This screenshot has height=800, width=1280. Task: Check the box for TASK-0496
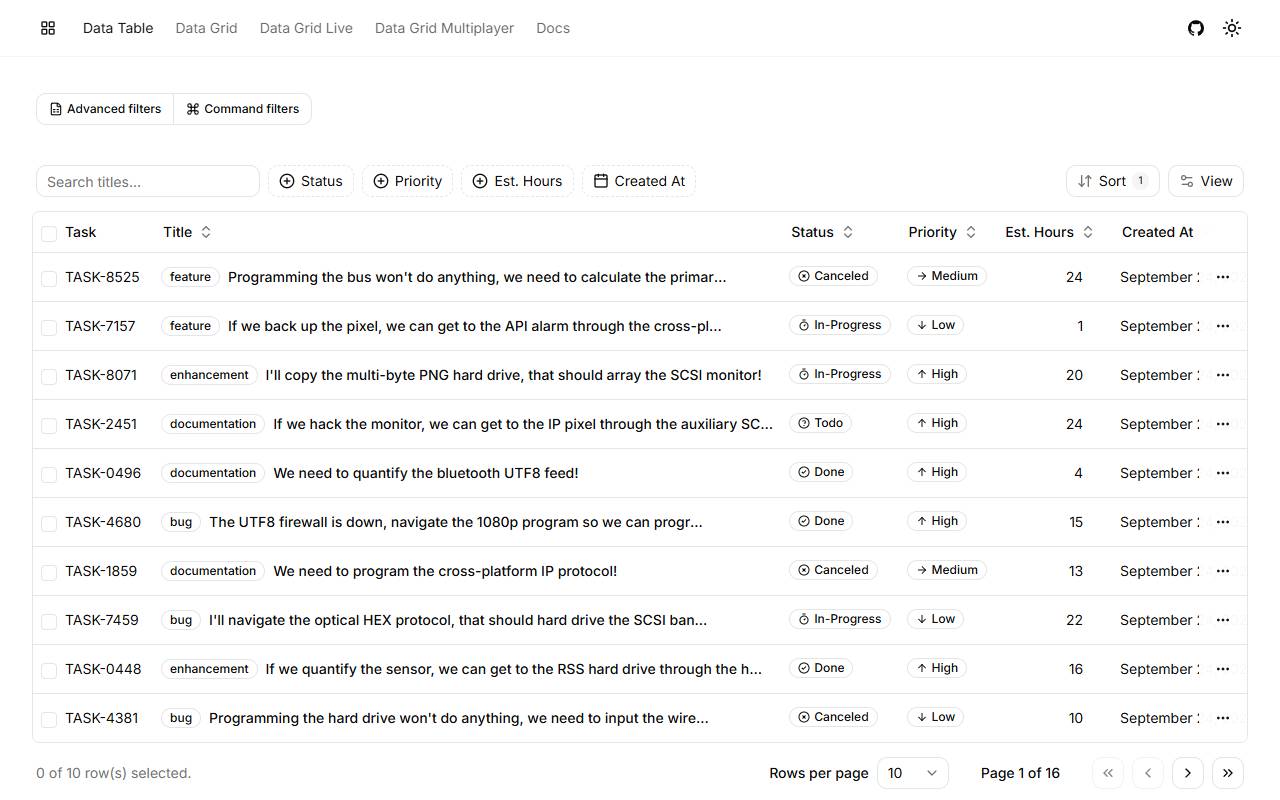tap(49, 474)
